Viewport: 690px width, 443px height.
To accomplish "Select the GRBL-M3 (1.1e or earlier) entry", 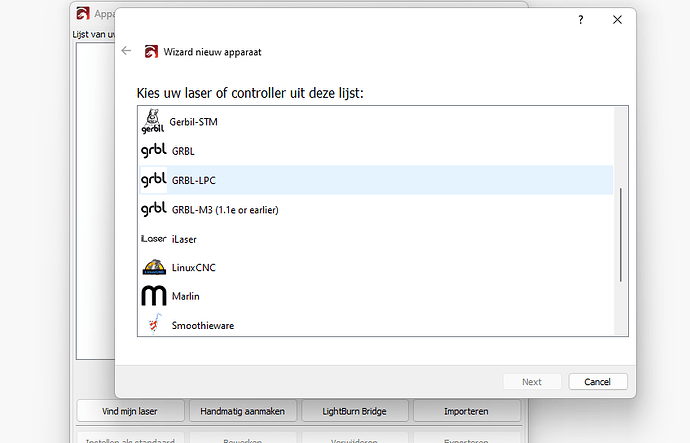I will tap(376, 209).
